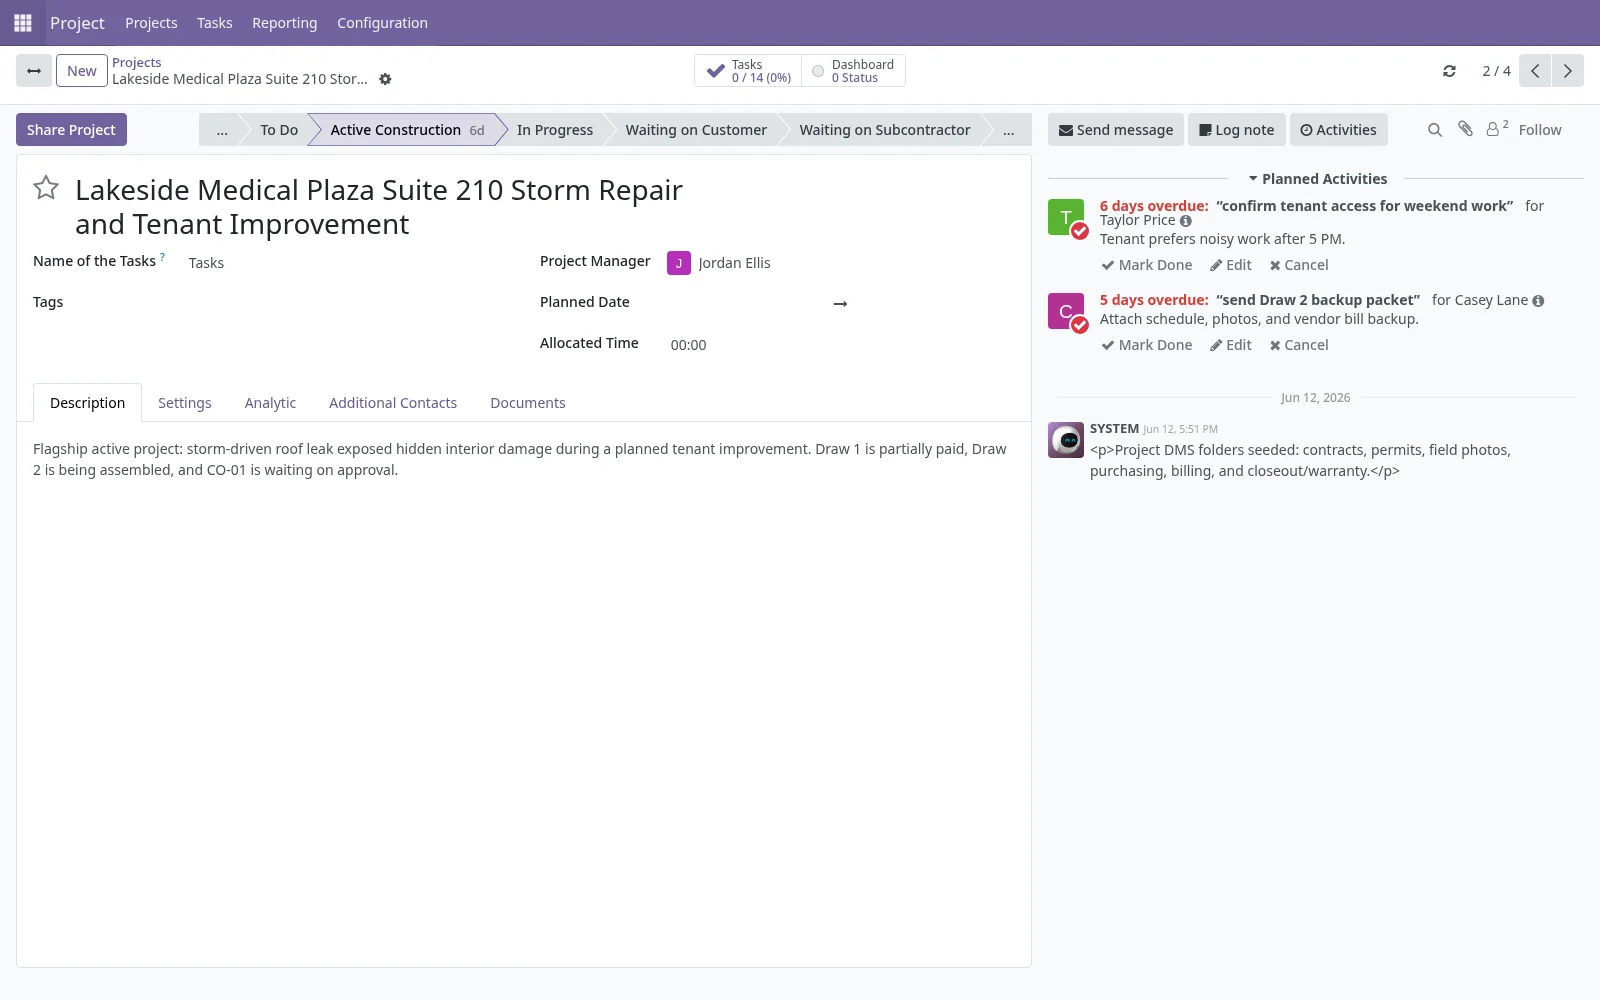The width and height of the screenshot is (1600, 1000).
Task: Open the gear actions menu beside the breadcrumb
Action: coord(385,79)
